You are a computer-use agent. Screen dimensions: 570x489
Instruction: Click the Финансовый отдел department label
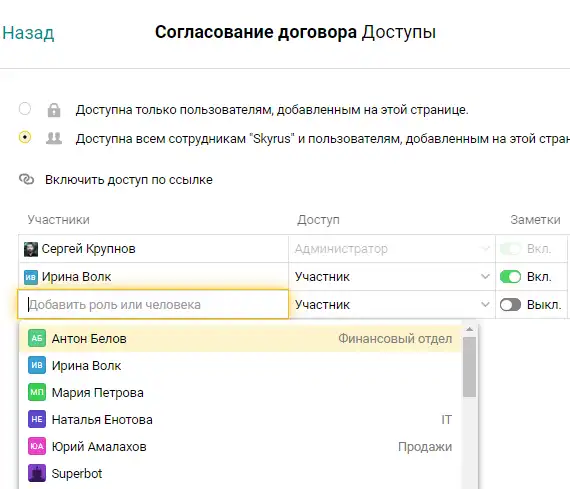pos(395,338)
